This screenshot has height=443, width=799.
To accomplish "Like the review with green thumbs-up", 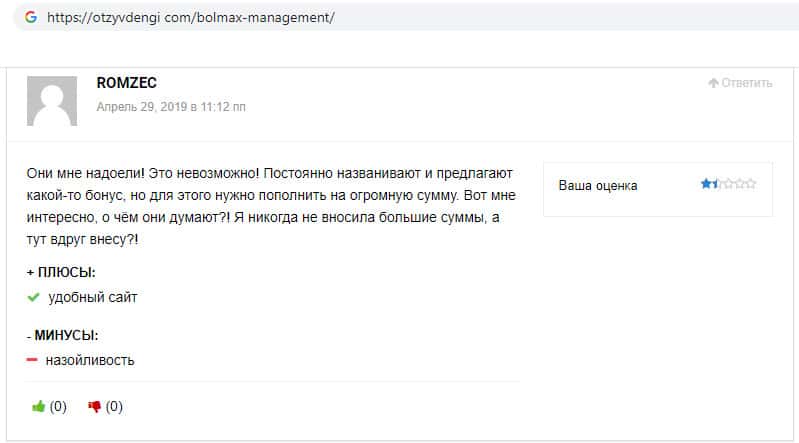I will click(39, 406).
